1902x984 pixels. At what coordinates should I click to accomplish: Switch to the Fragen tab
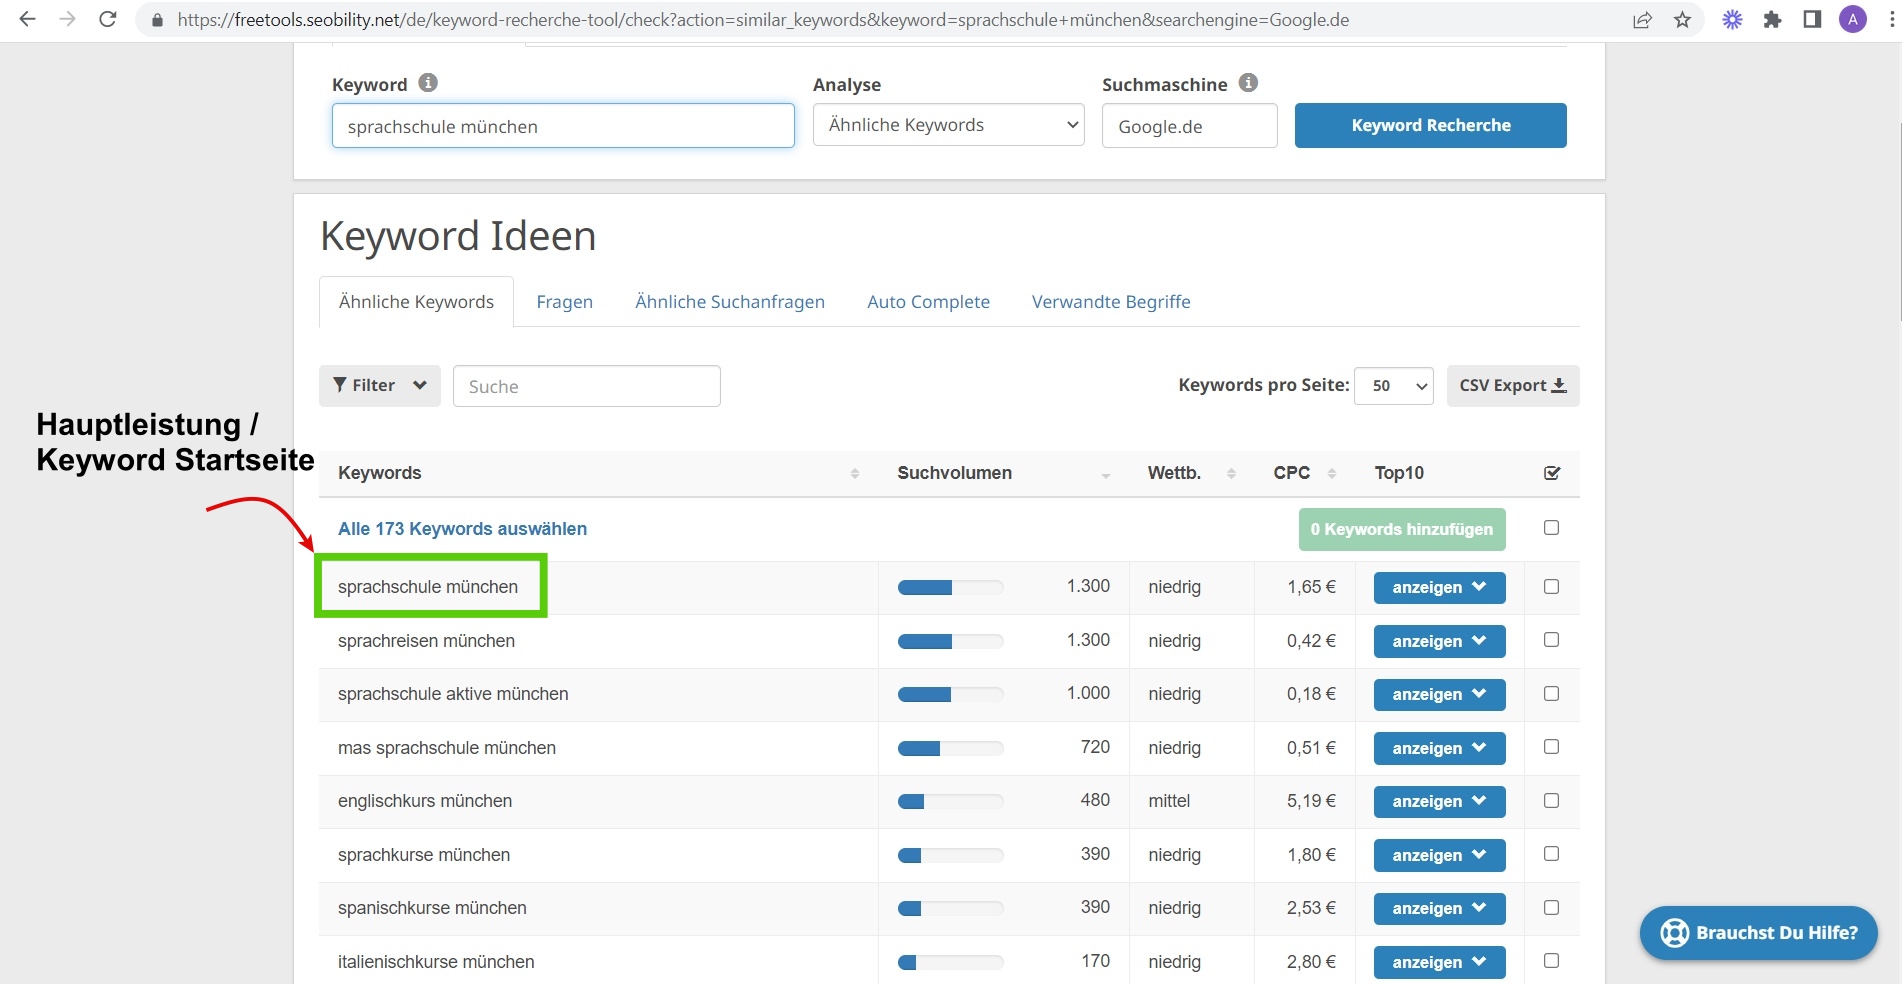[564, 302]
